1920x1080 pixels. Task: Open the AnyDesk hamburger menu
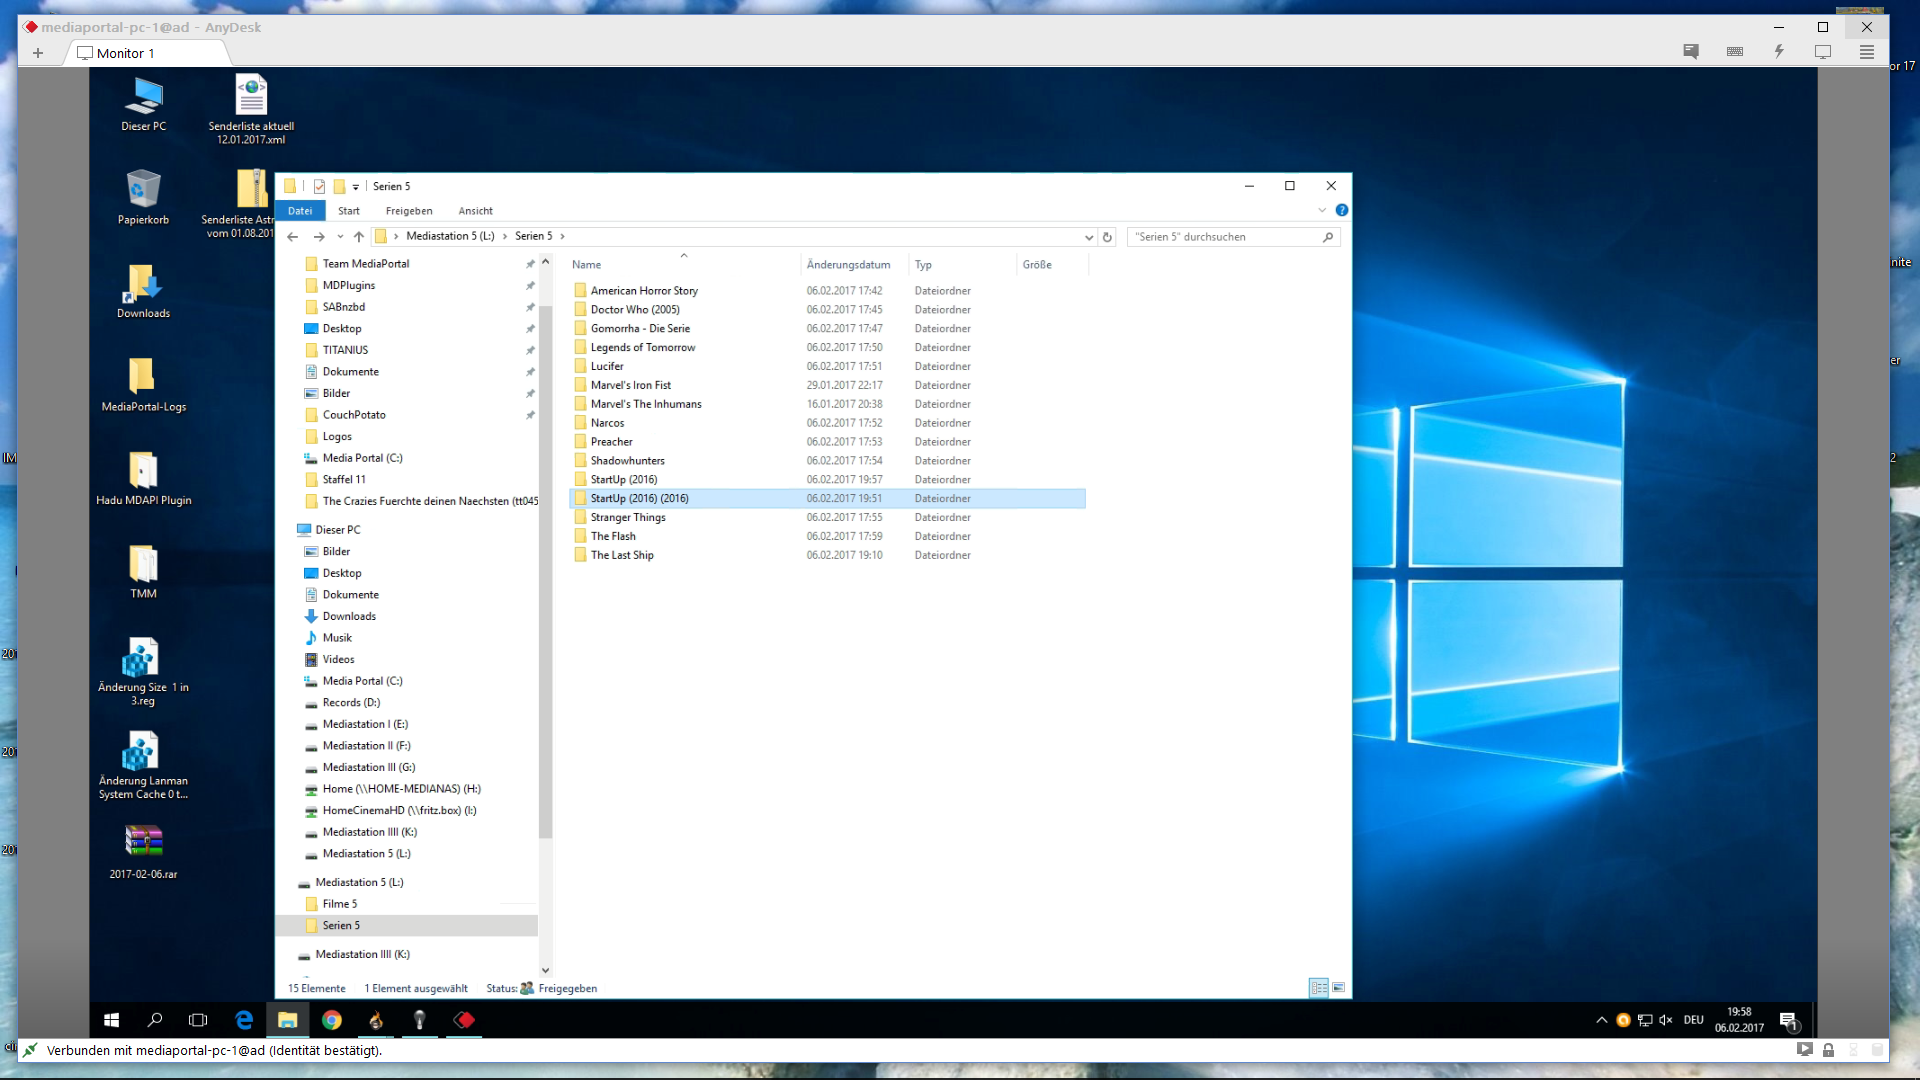click(x=1867, y=52)
